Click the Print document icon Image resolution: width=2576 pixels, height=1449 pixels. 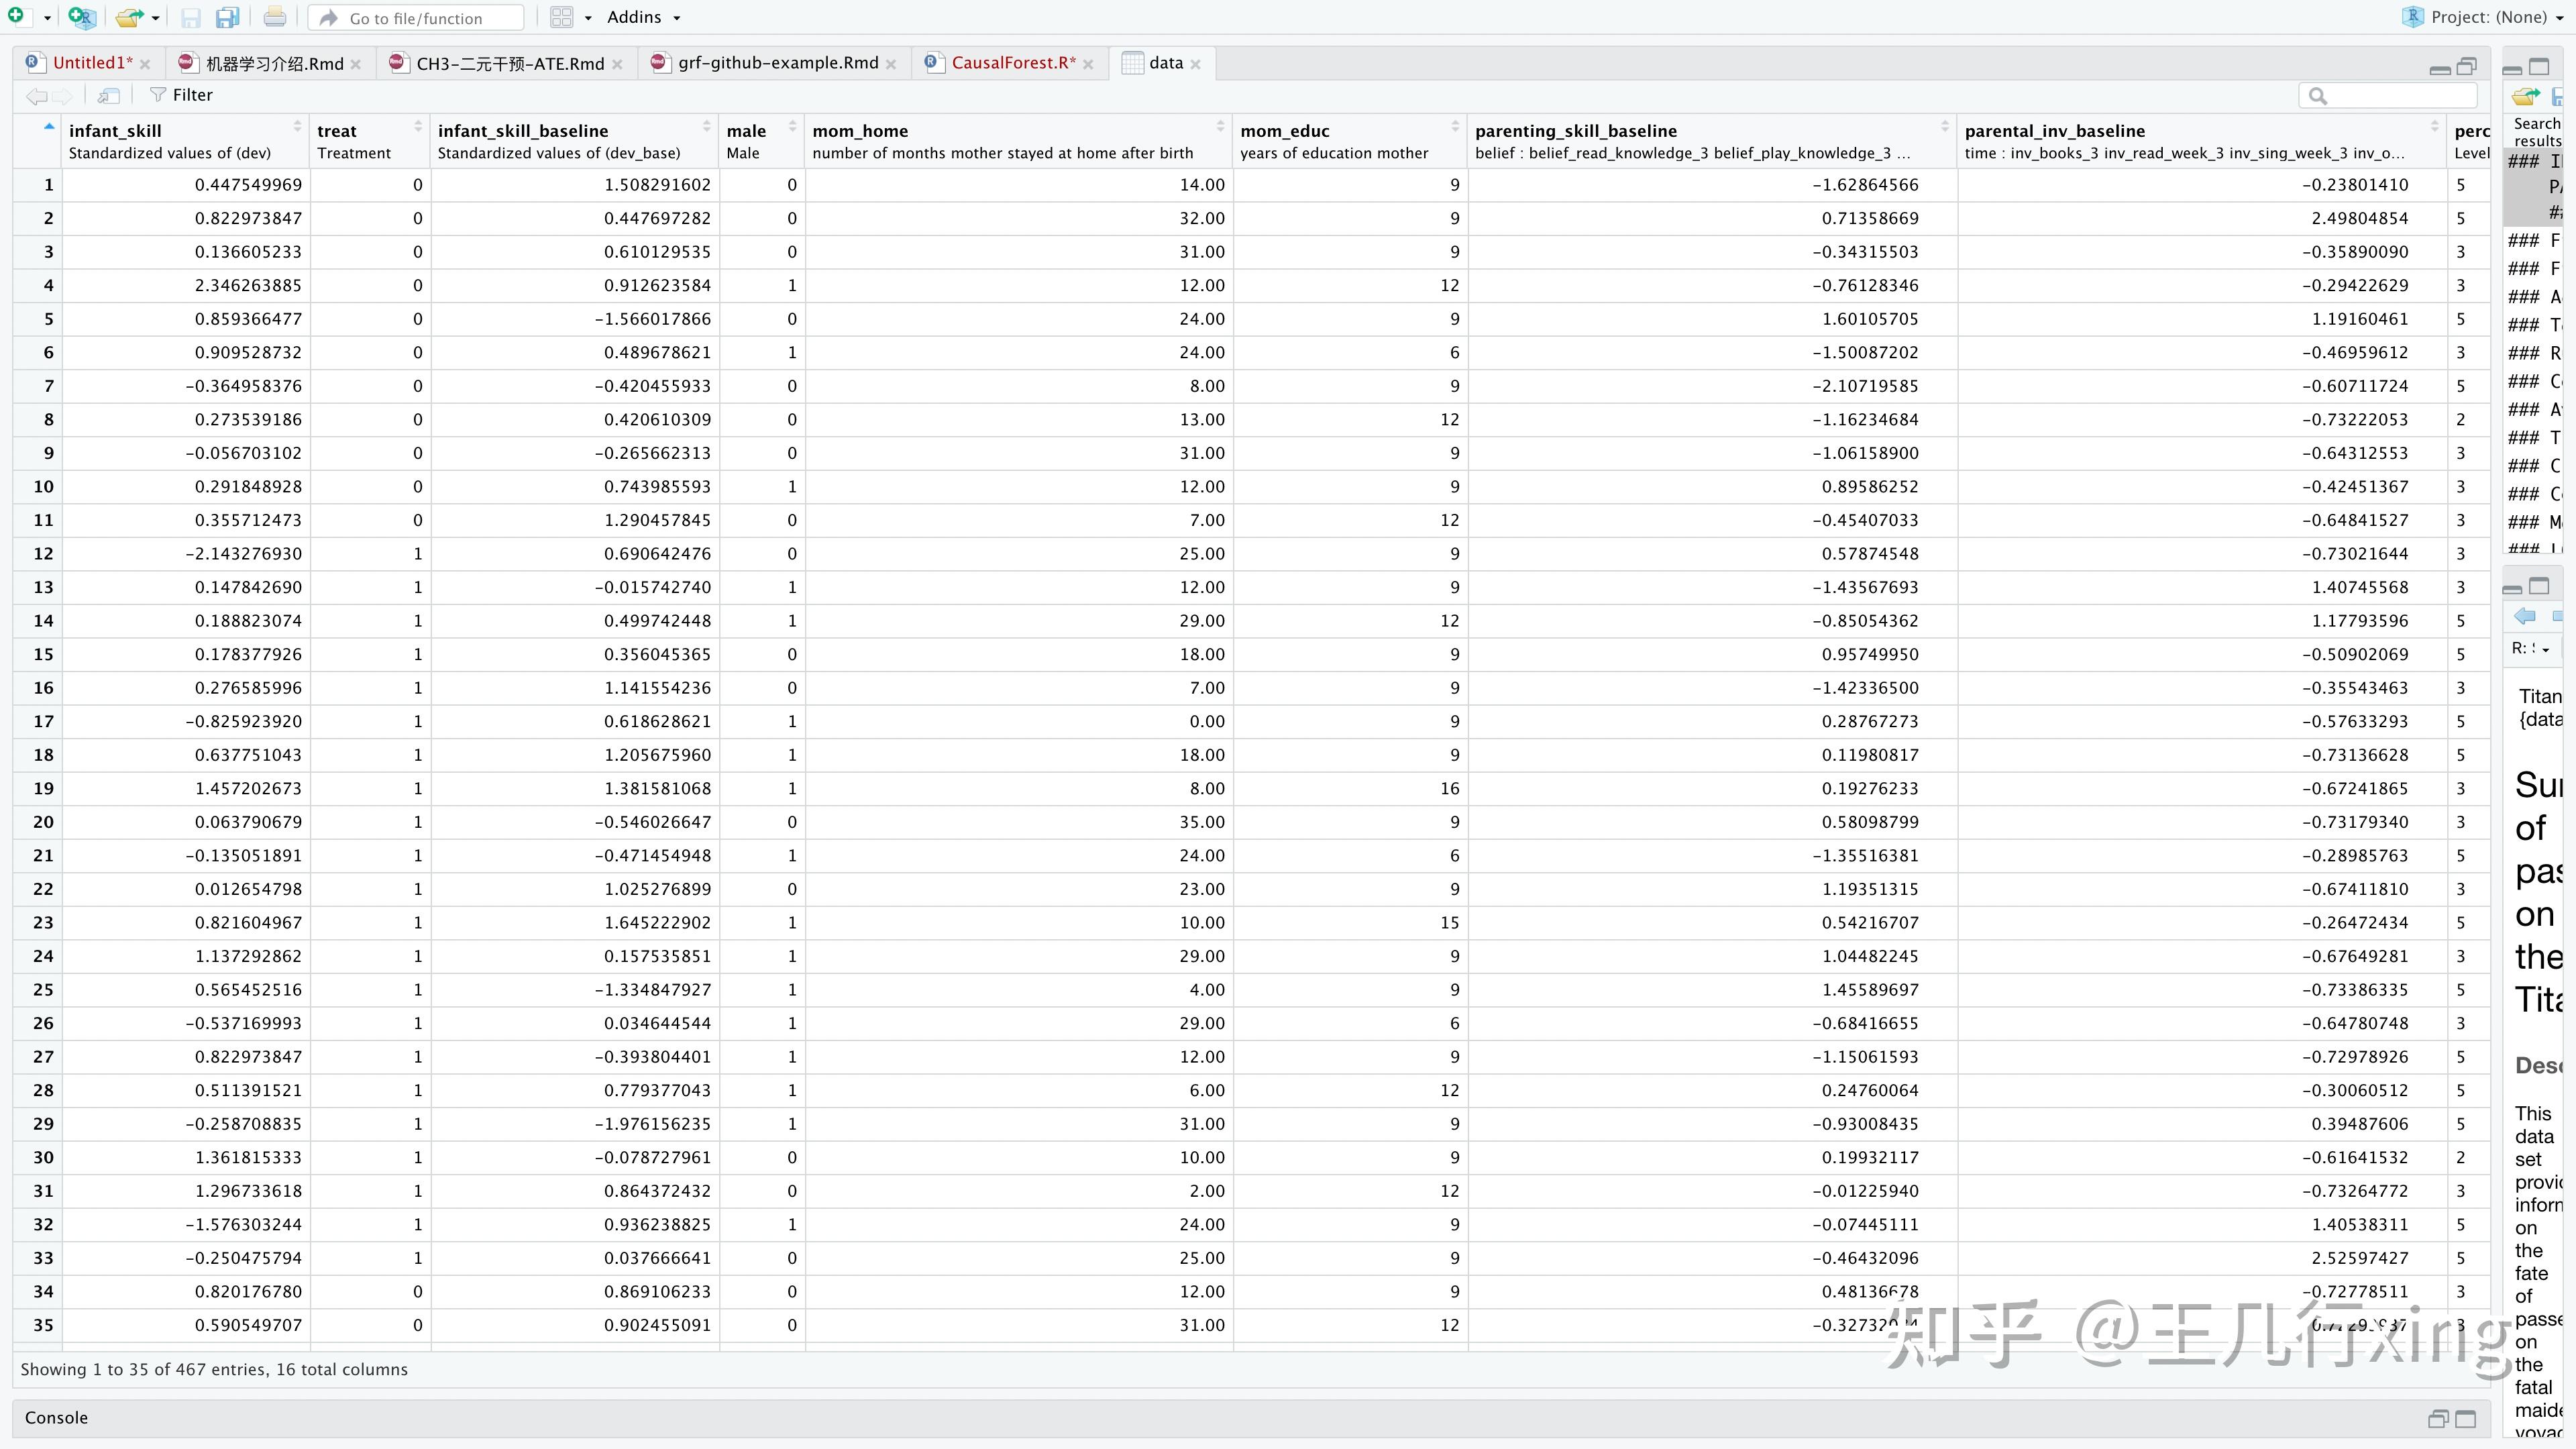[x=274, y=17]
